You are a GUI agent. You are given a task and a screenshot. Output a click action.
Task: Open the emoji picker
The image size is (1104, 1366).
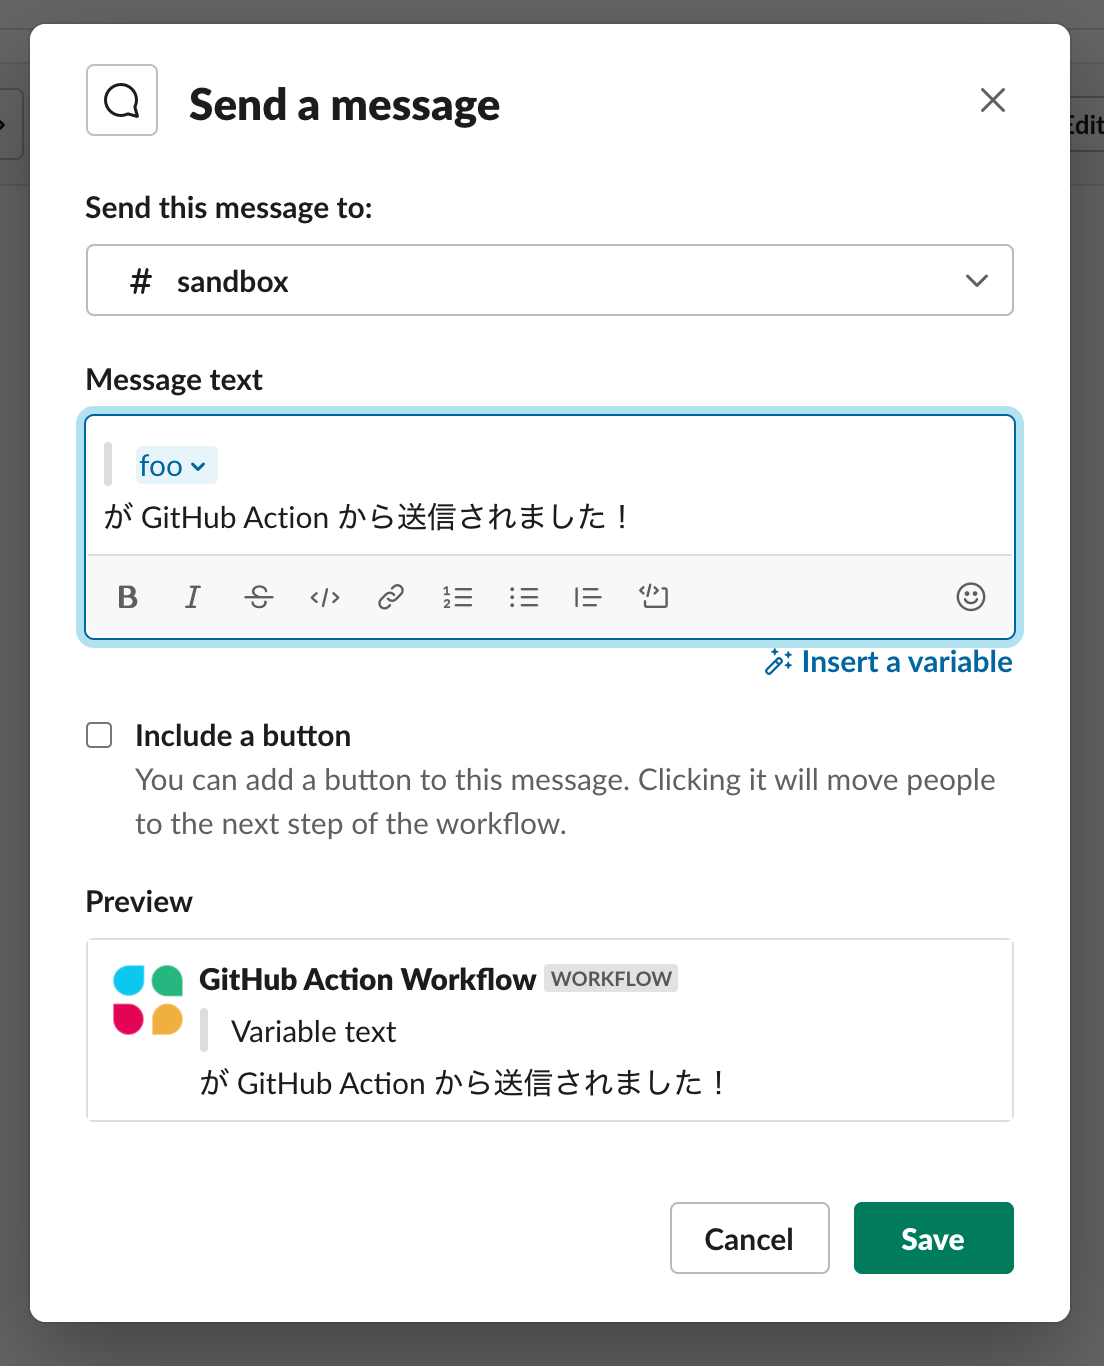pos(971,597)
